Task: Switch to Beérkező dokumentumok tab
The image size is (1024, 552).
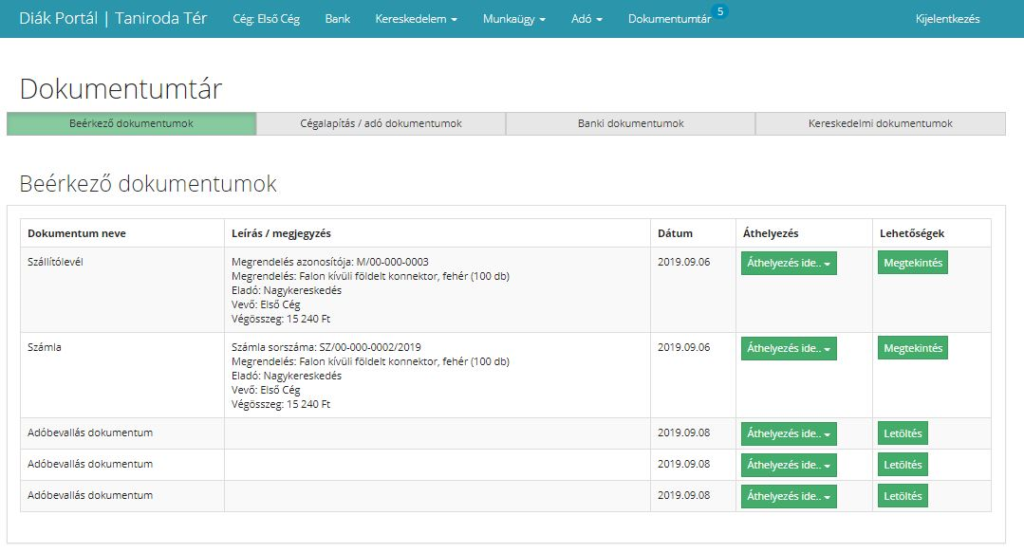Action: pyautogui.click(x=131, y=124)
